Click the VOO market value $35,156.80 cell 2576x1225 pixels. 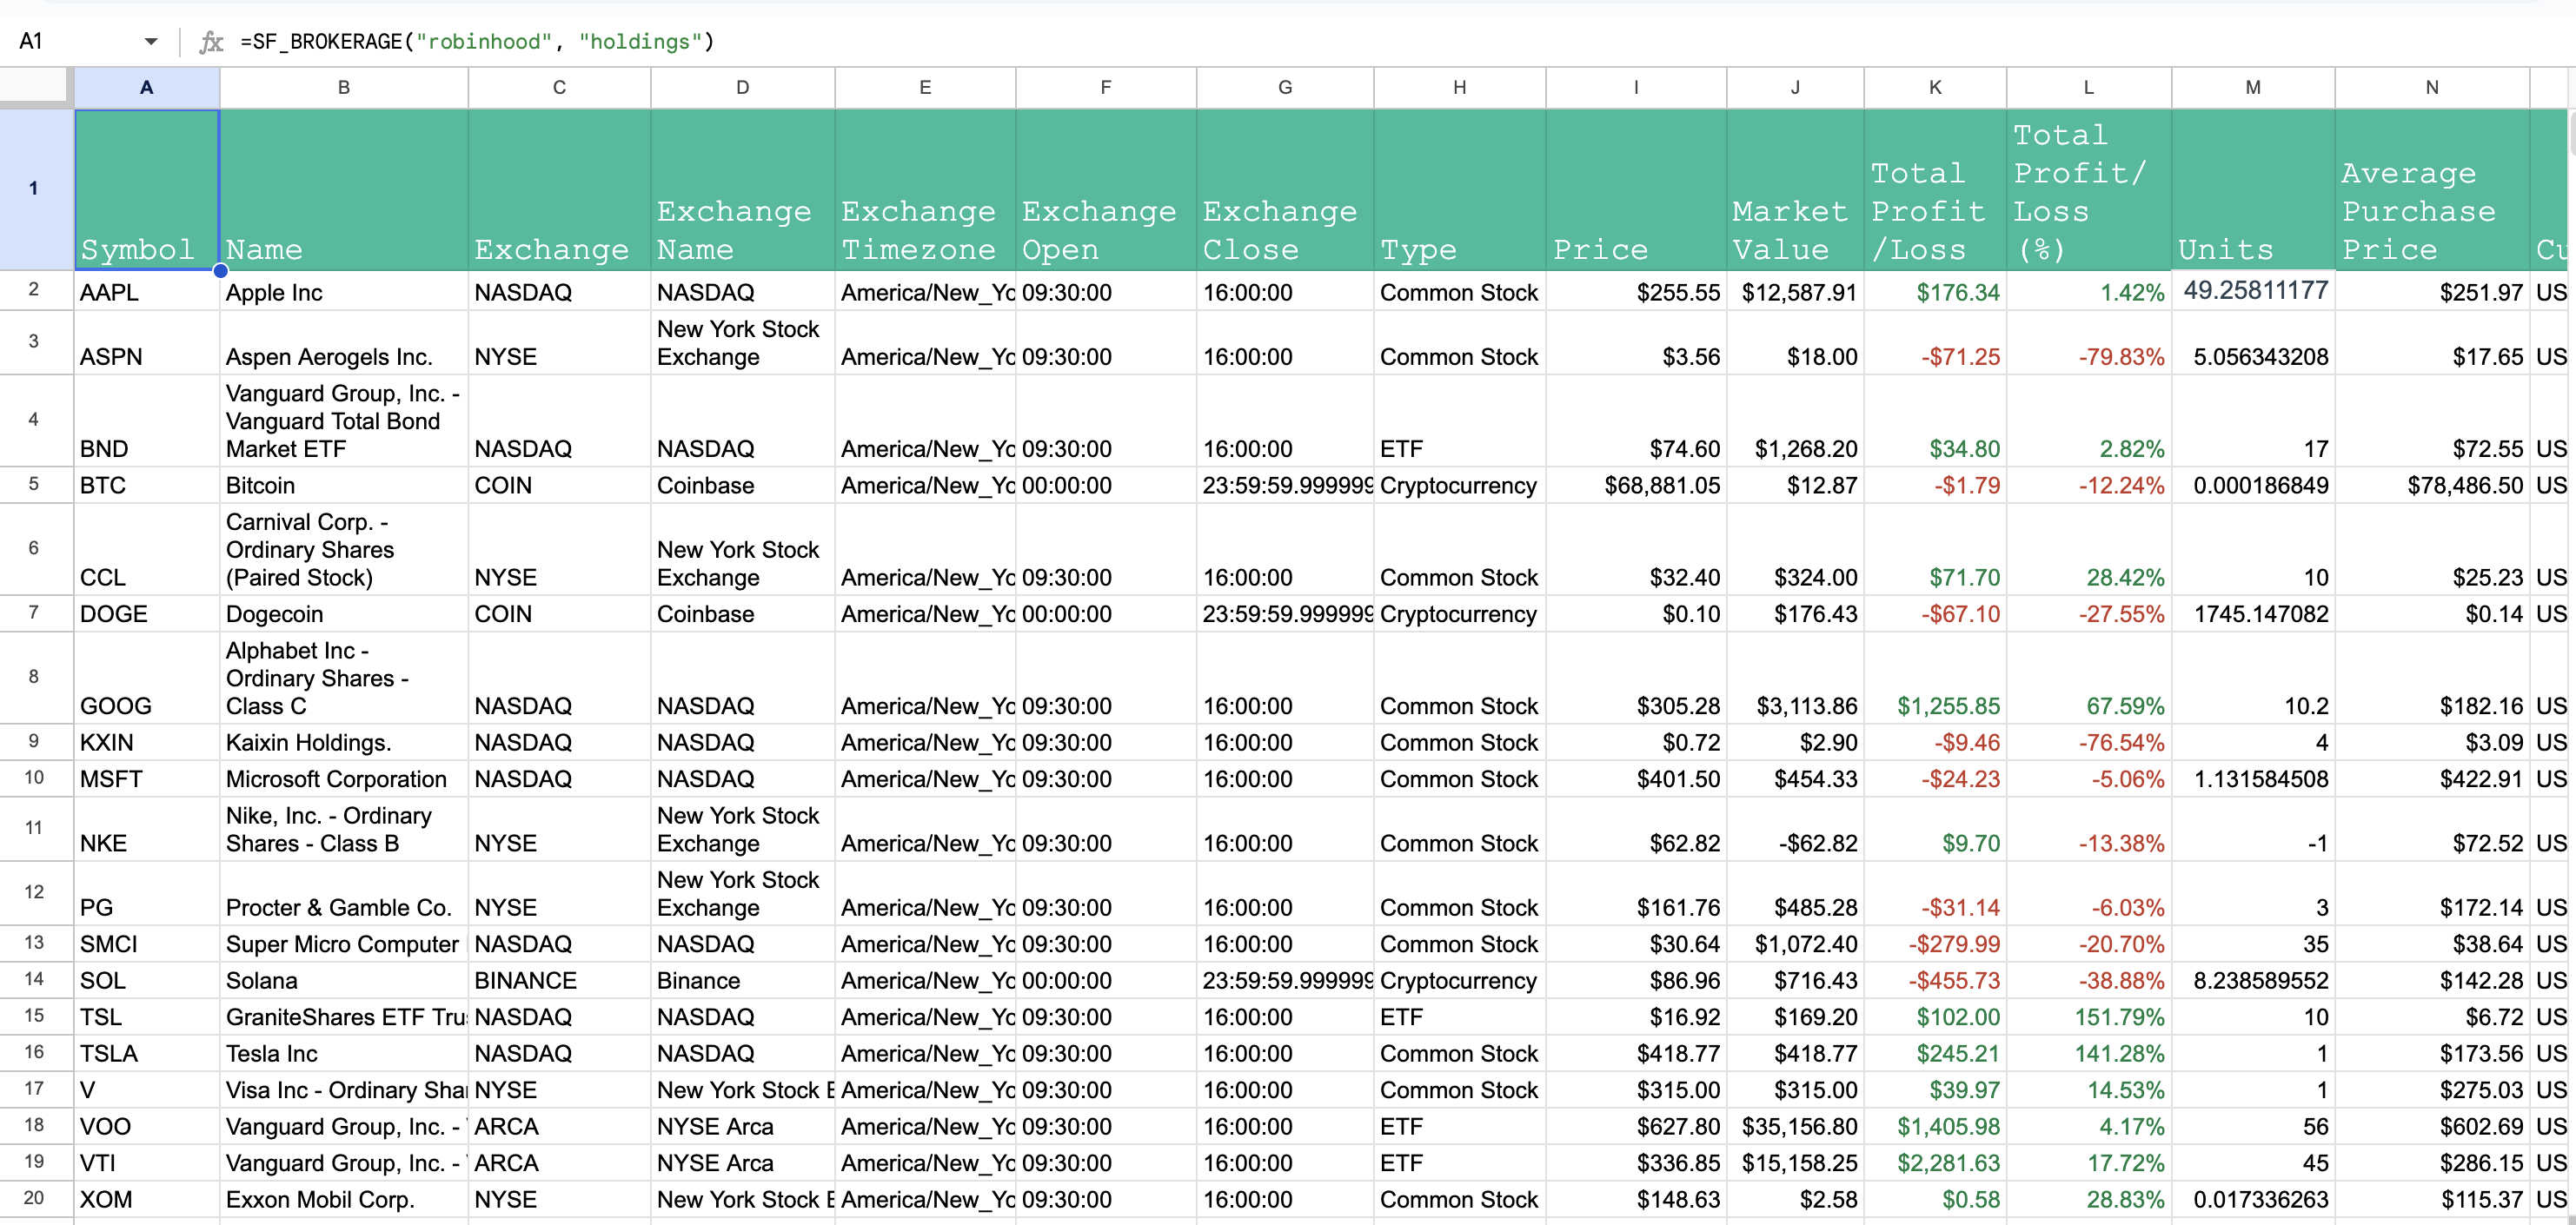click(x=1795, y=1126)
